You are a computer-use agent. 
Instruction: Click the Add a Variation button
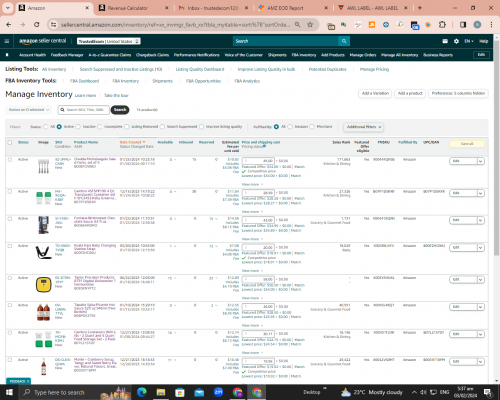(x=375, y=94)
